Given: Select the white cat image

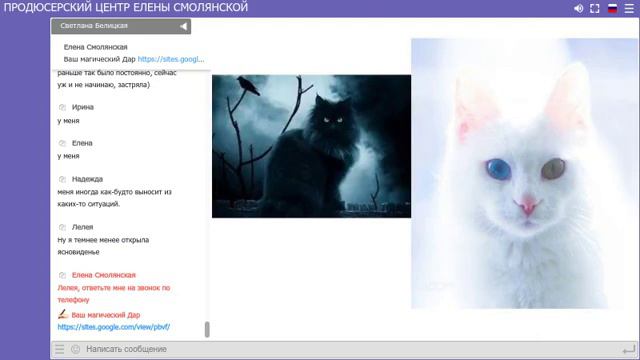Looking at the screenshot, I should click(x=524, y=173).
